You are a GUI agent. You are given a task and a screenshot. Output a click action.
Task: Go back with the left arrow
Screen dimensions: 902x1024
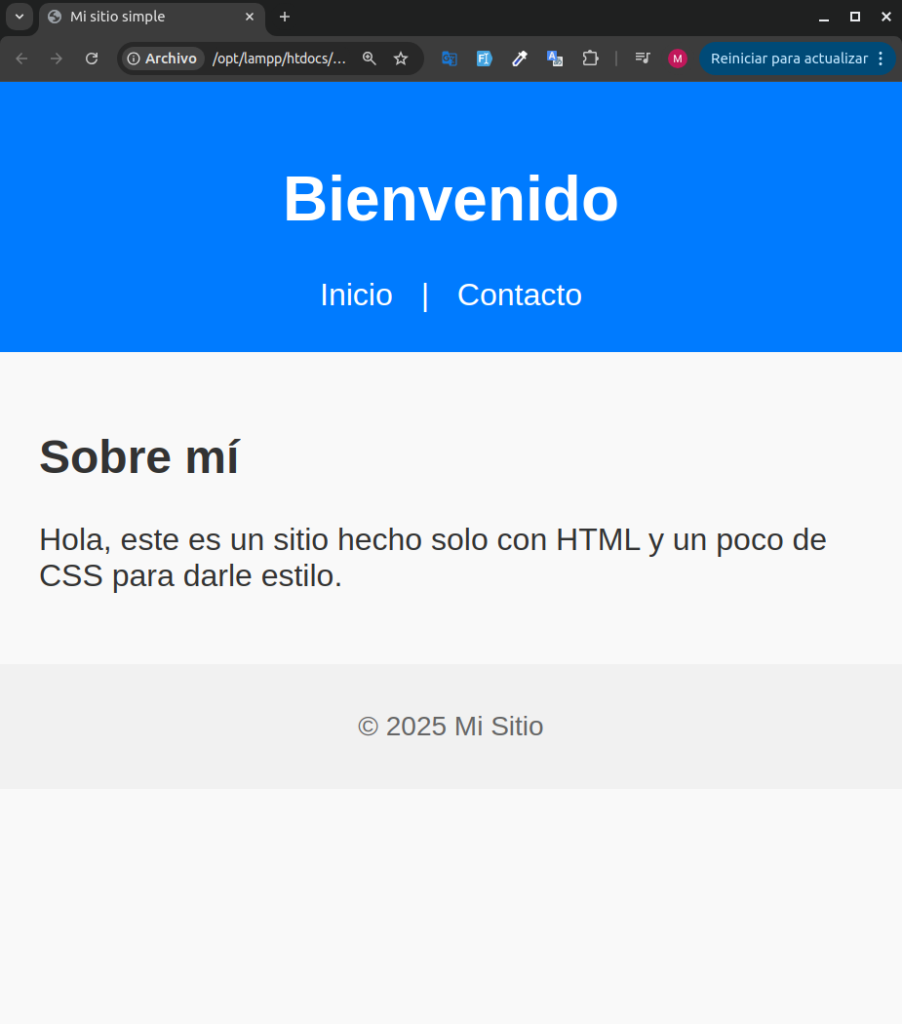tap(22, 59)
